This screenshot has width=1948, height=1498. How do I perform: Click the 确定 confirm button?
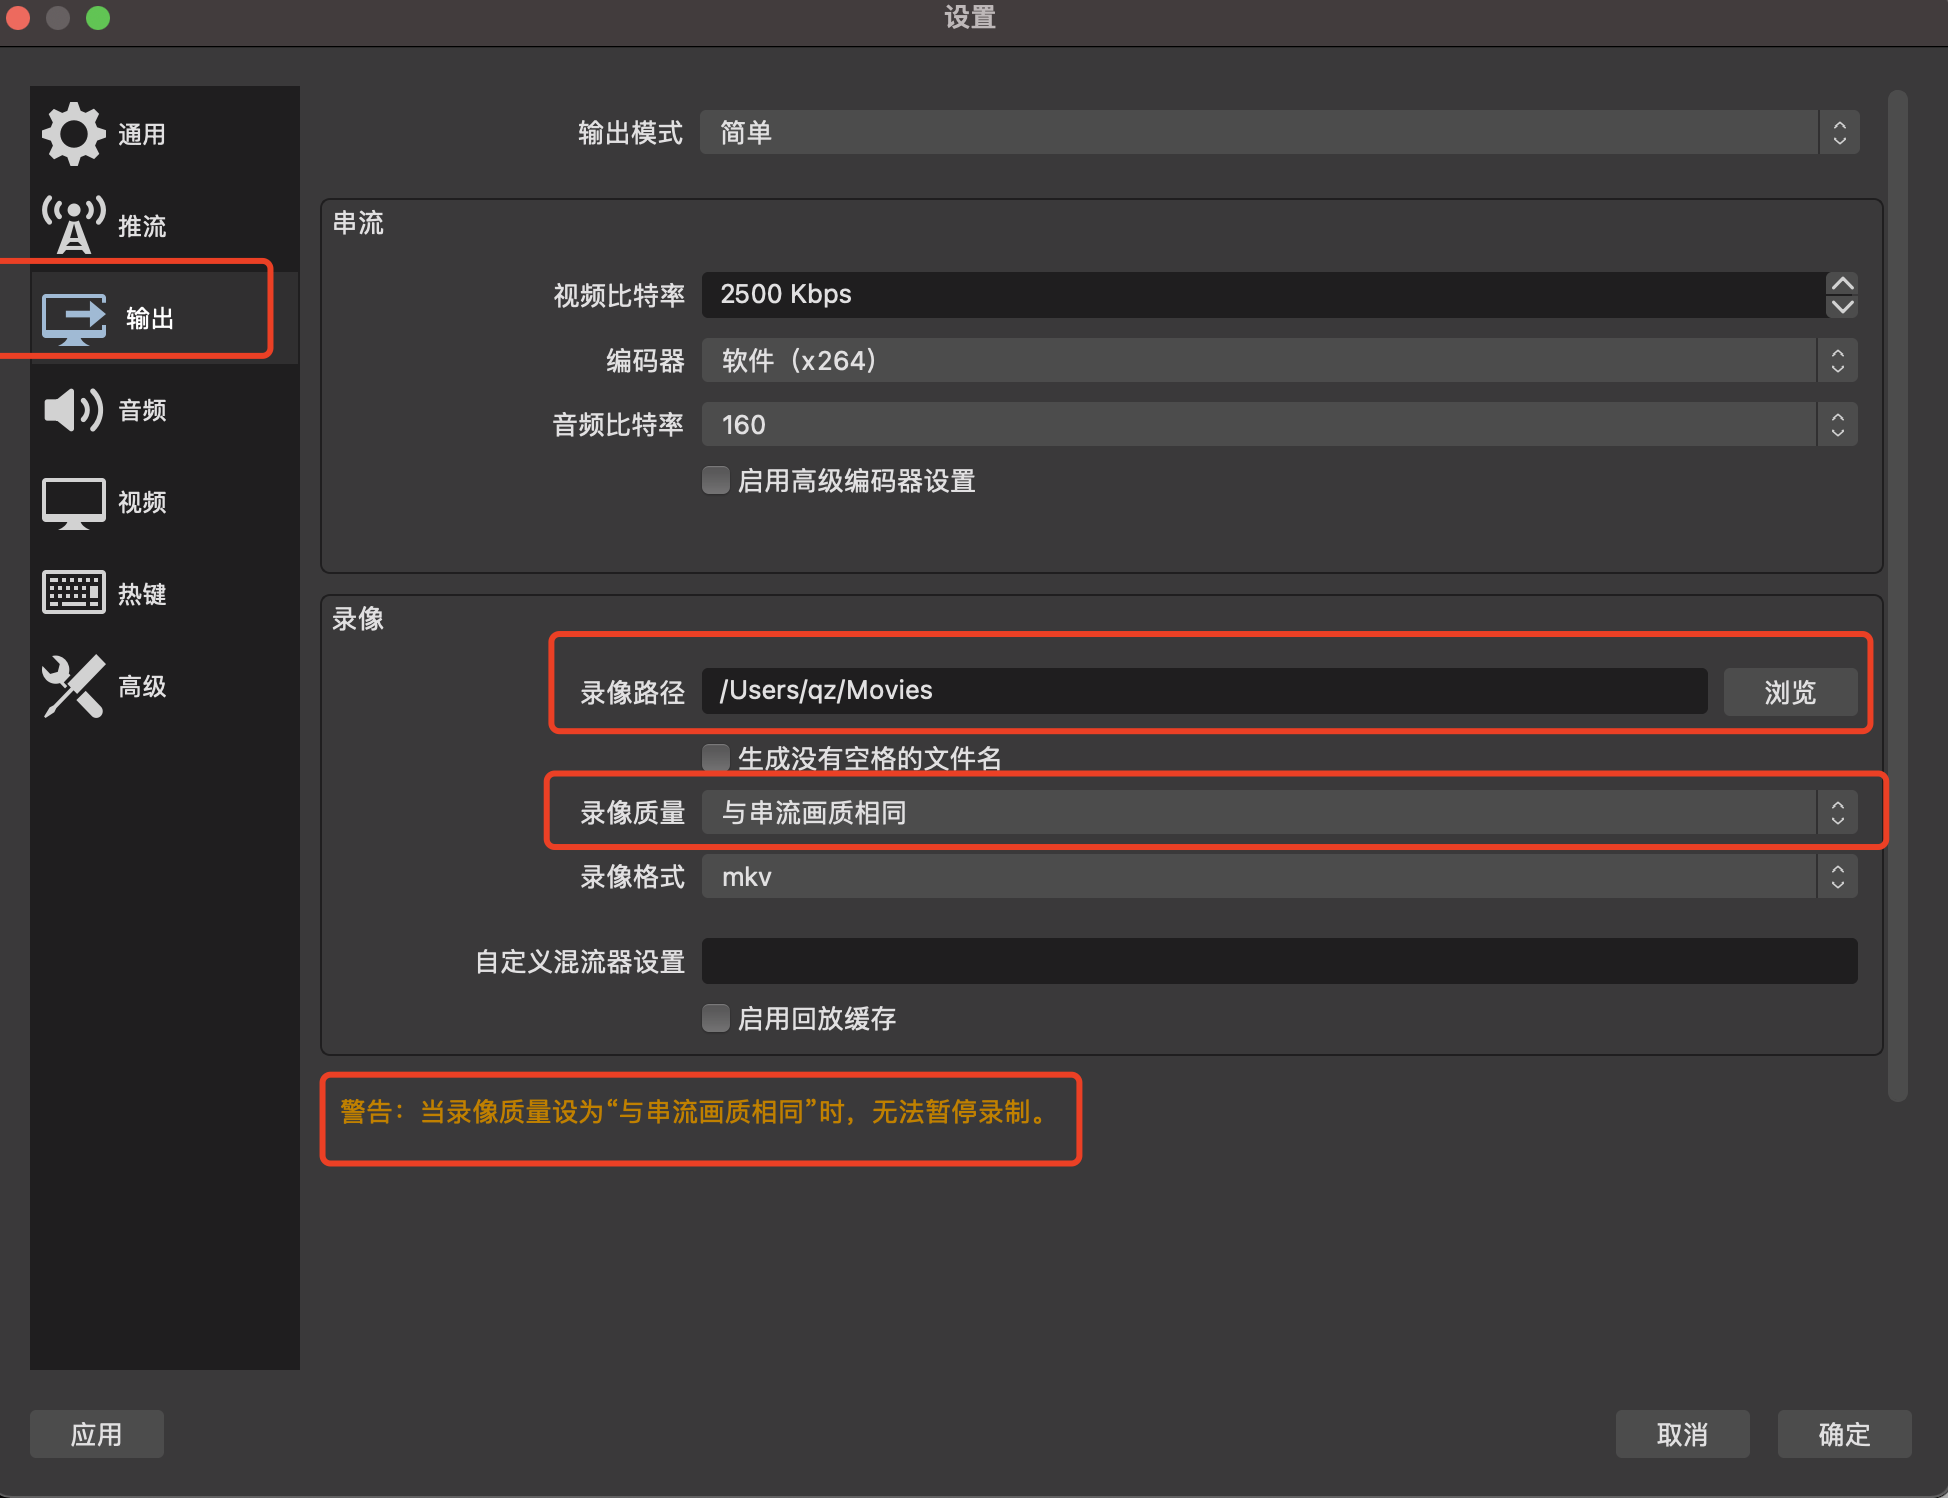1843,1434
